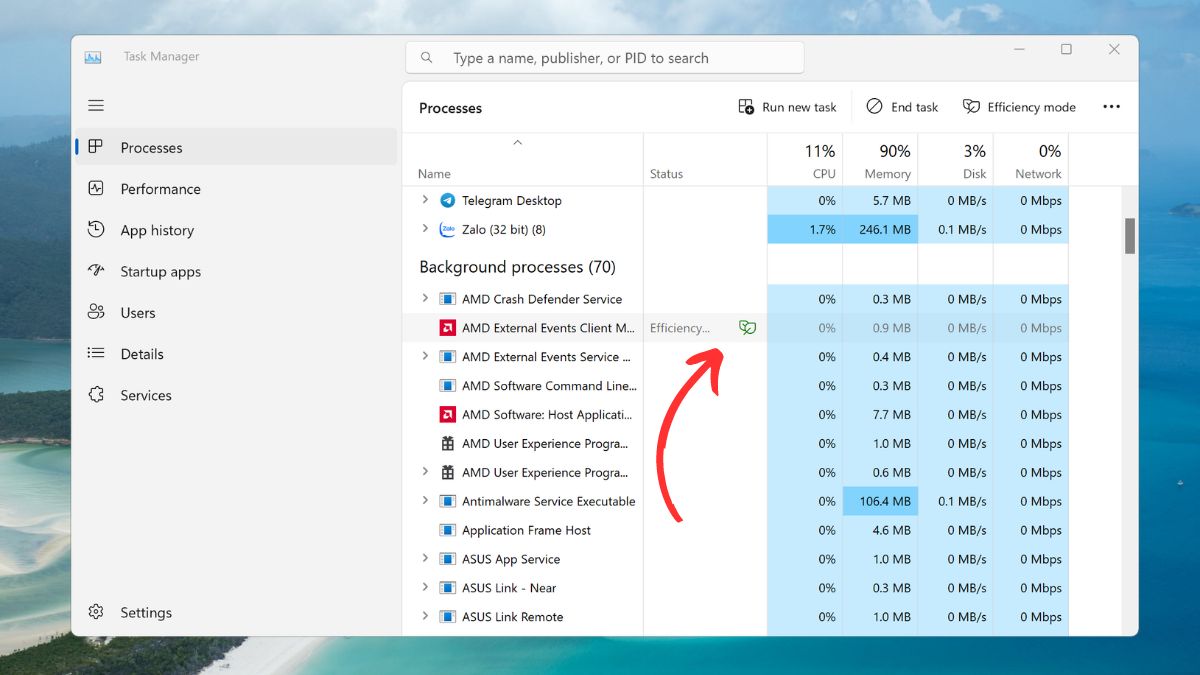Open the three-dot more options menu
The width and height of the screenshot is (1200, 675).
(1111, 107)
